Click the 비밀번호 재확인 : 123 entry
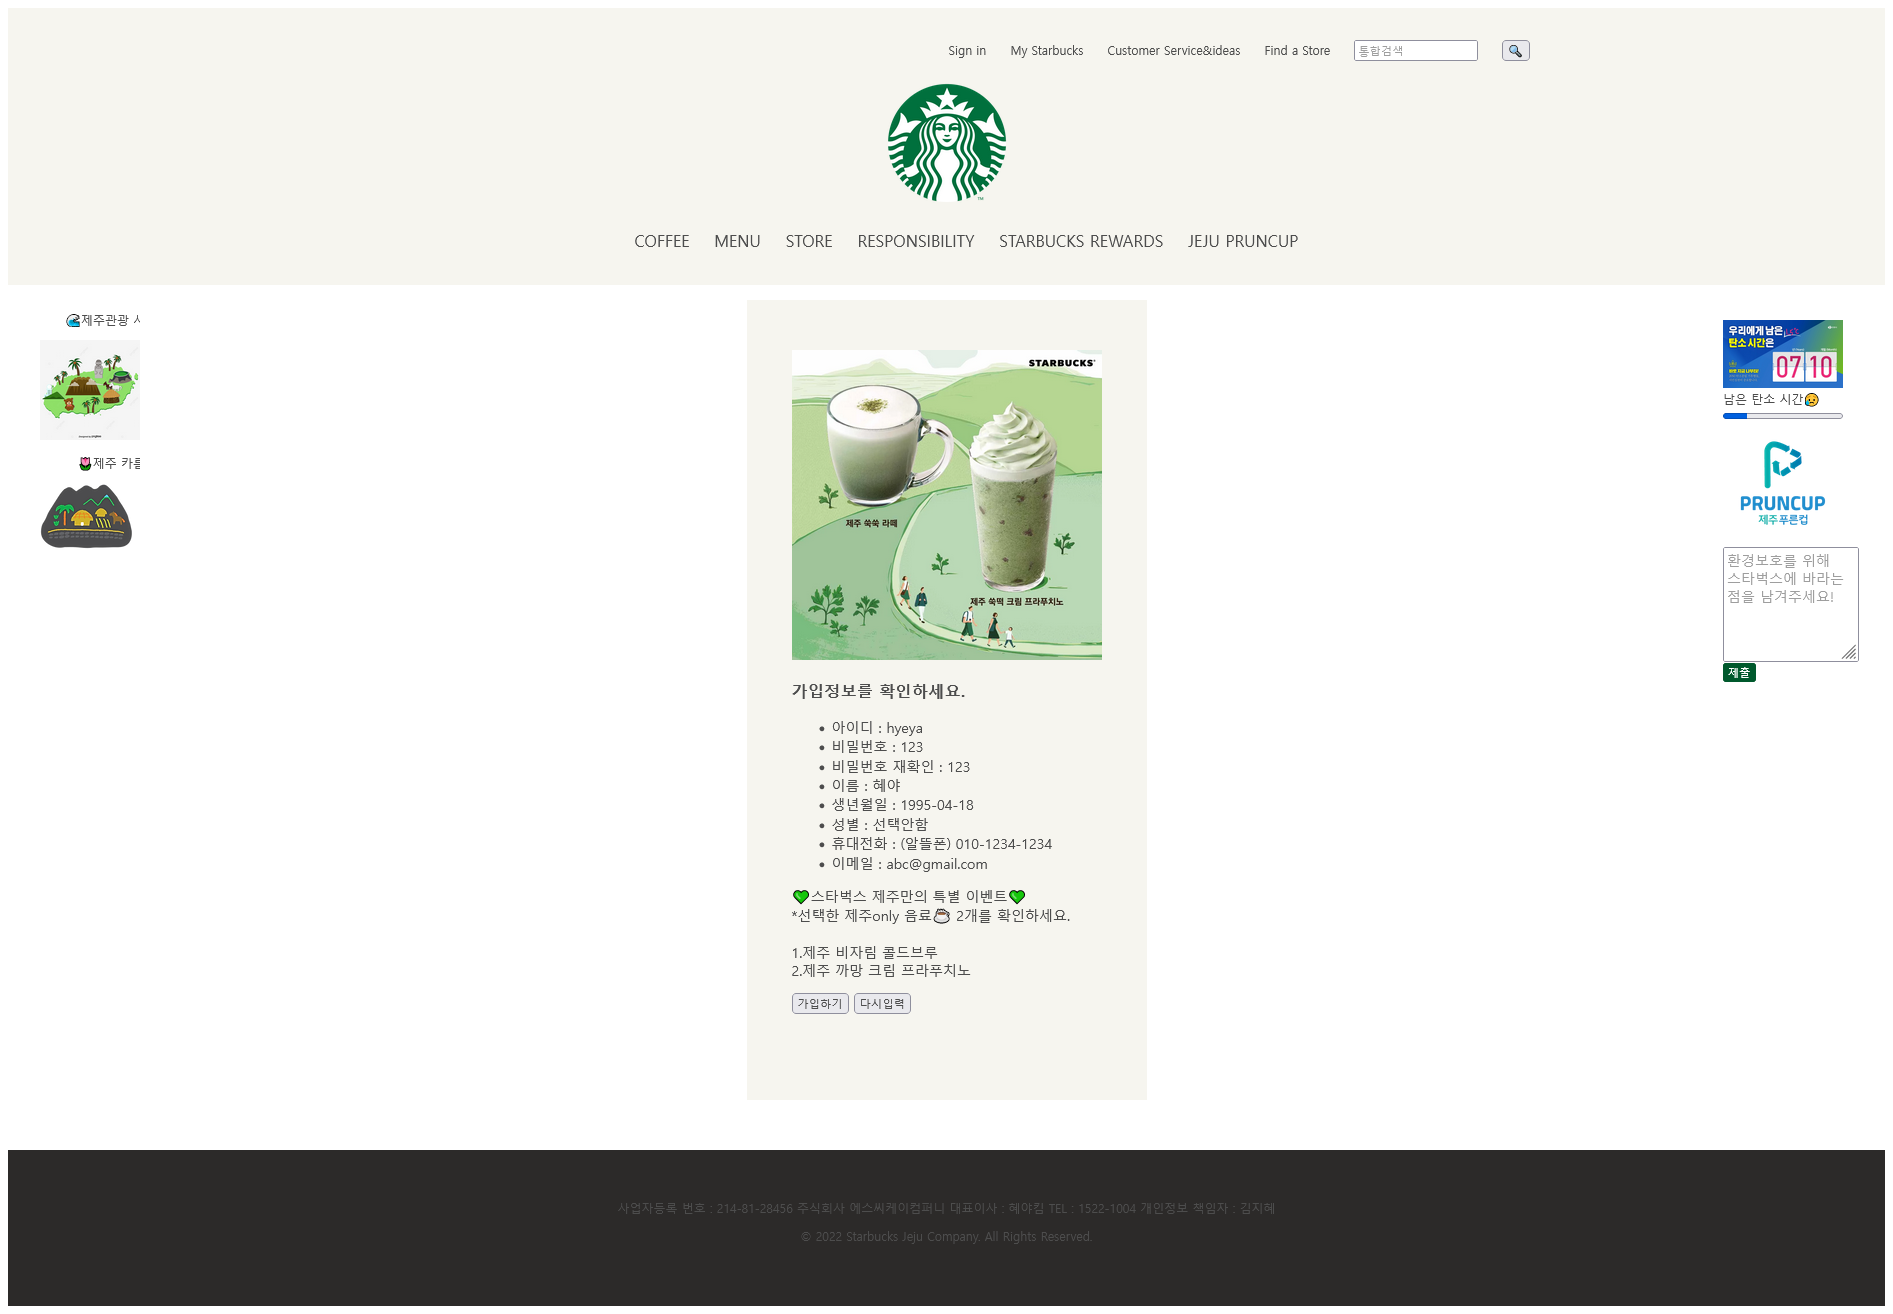Image resolution: width=1893 pixels, height=1314 pixels. 900,767
